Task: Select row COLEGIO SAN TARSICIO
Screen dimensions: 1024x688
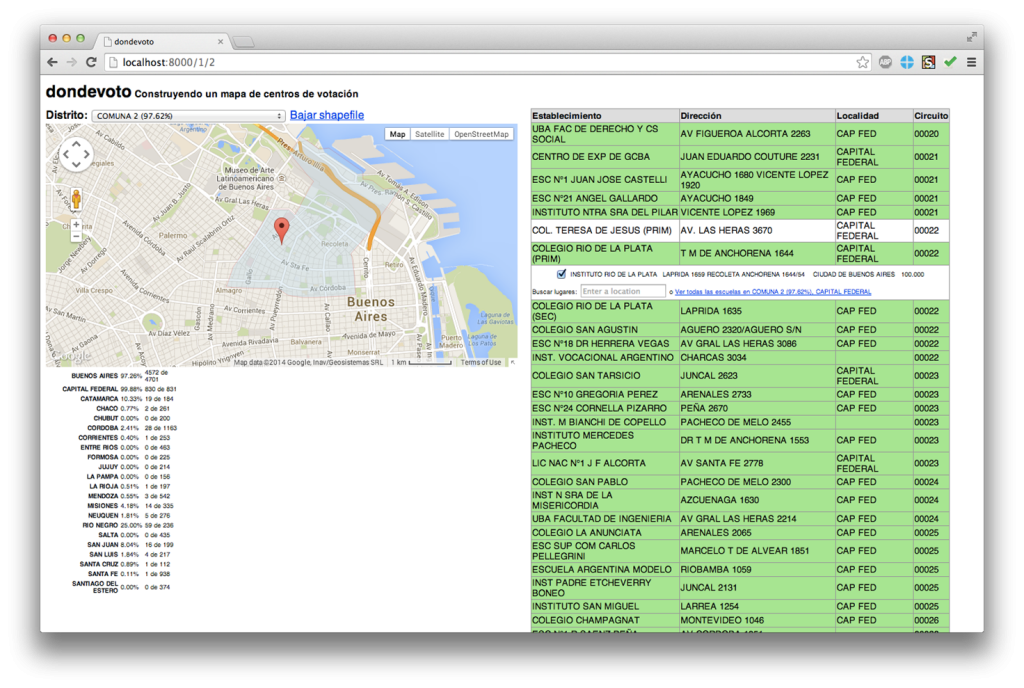Action: pos(740,376)
